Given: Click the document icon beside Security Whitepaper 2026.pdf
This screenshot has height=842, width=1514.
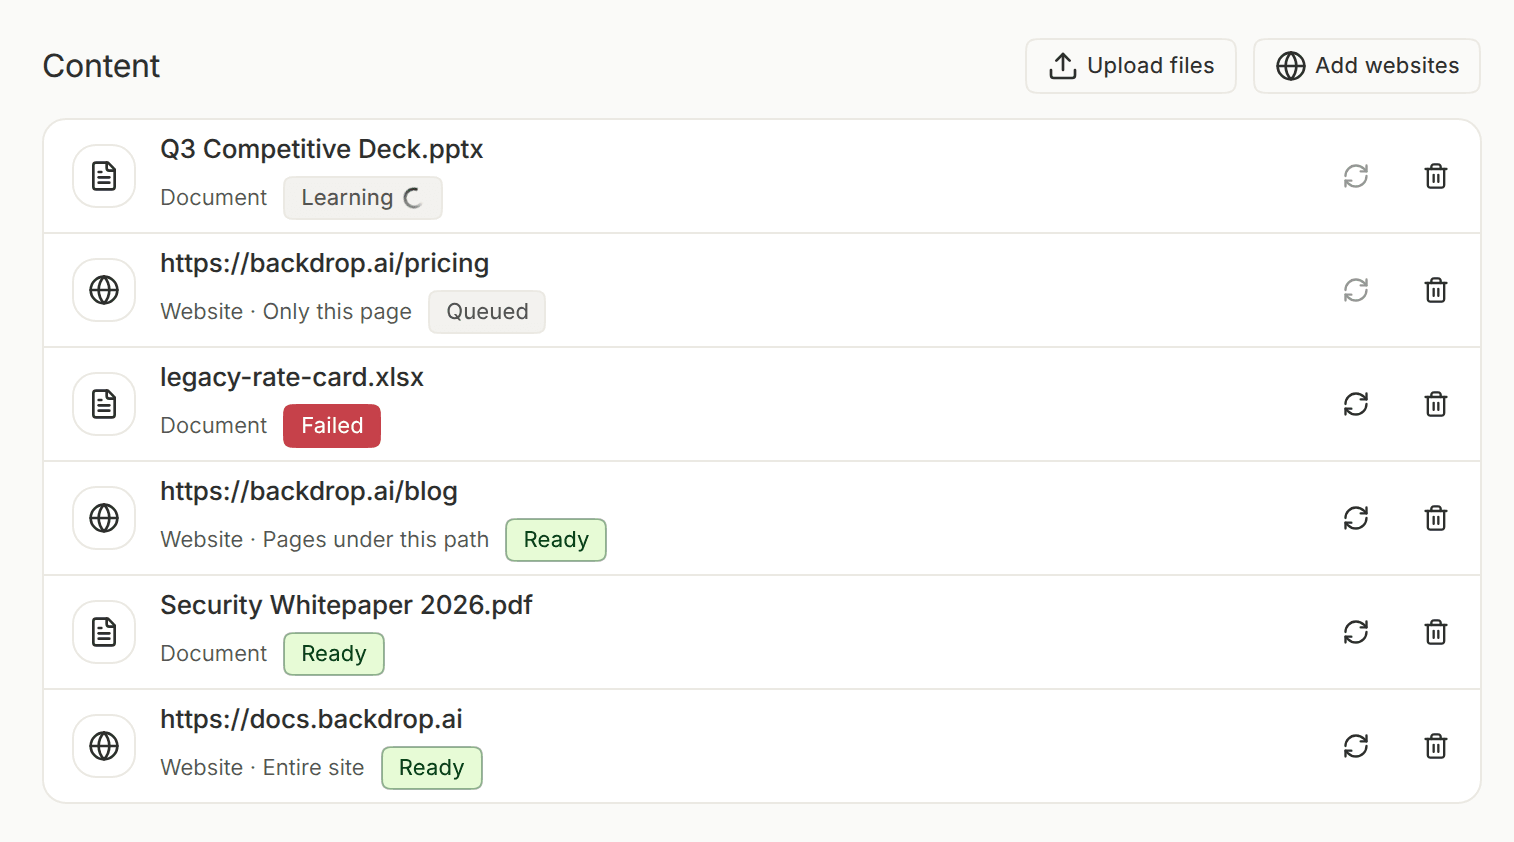Looking at the screenshot, I should click(104, 632).
